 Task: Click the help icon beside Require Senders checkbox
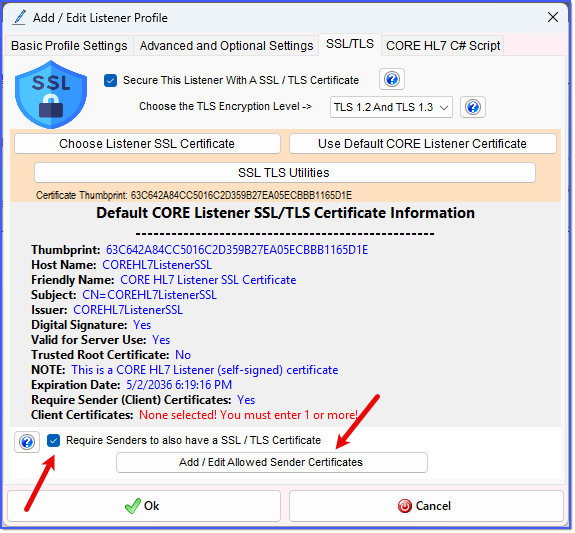point(27,442)
